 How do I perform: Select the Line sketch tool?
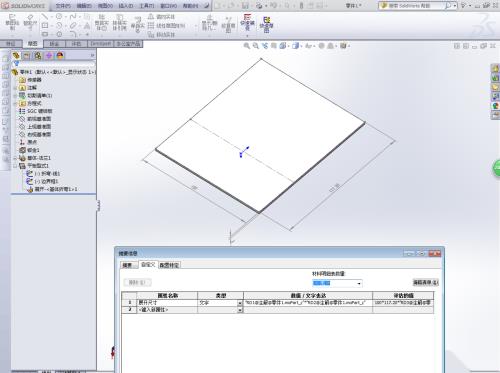45,16
